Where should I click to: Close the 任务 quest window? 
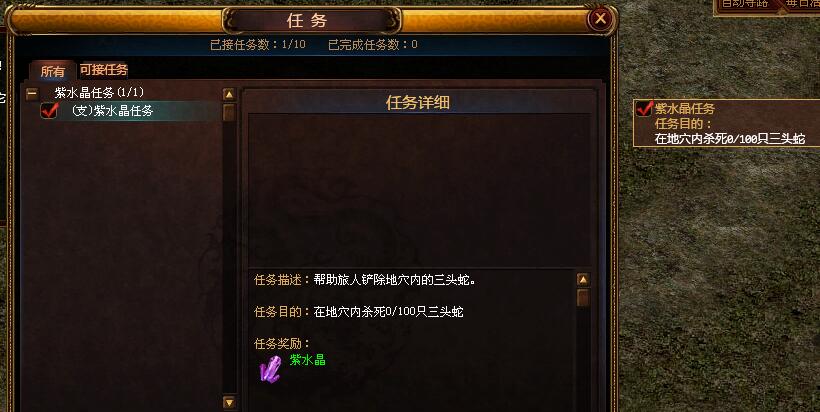pos(600,19)
